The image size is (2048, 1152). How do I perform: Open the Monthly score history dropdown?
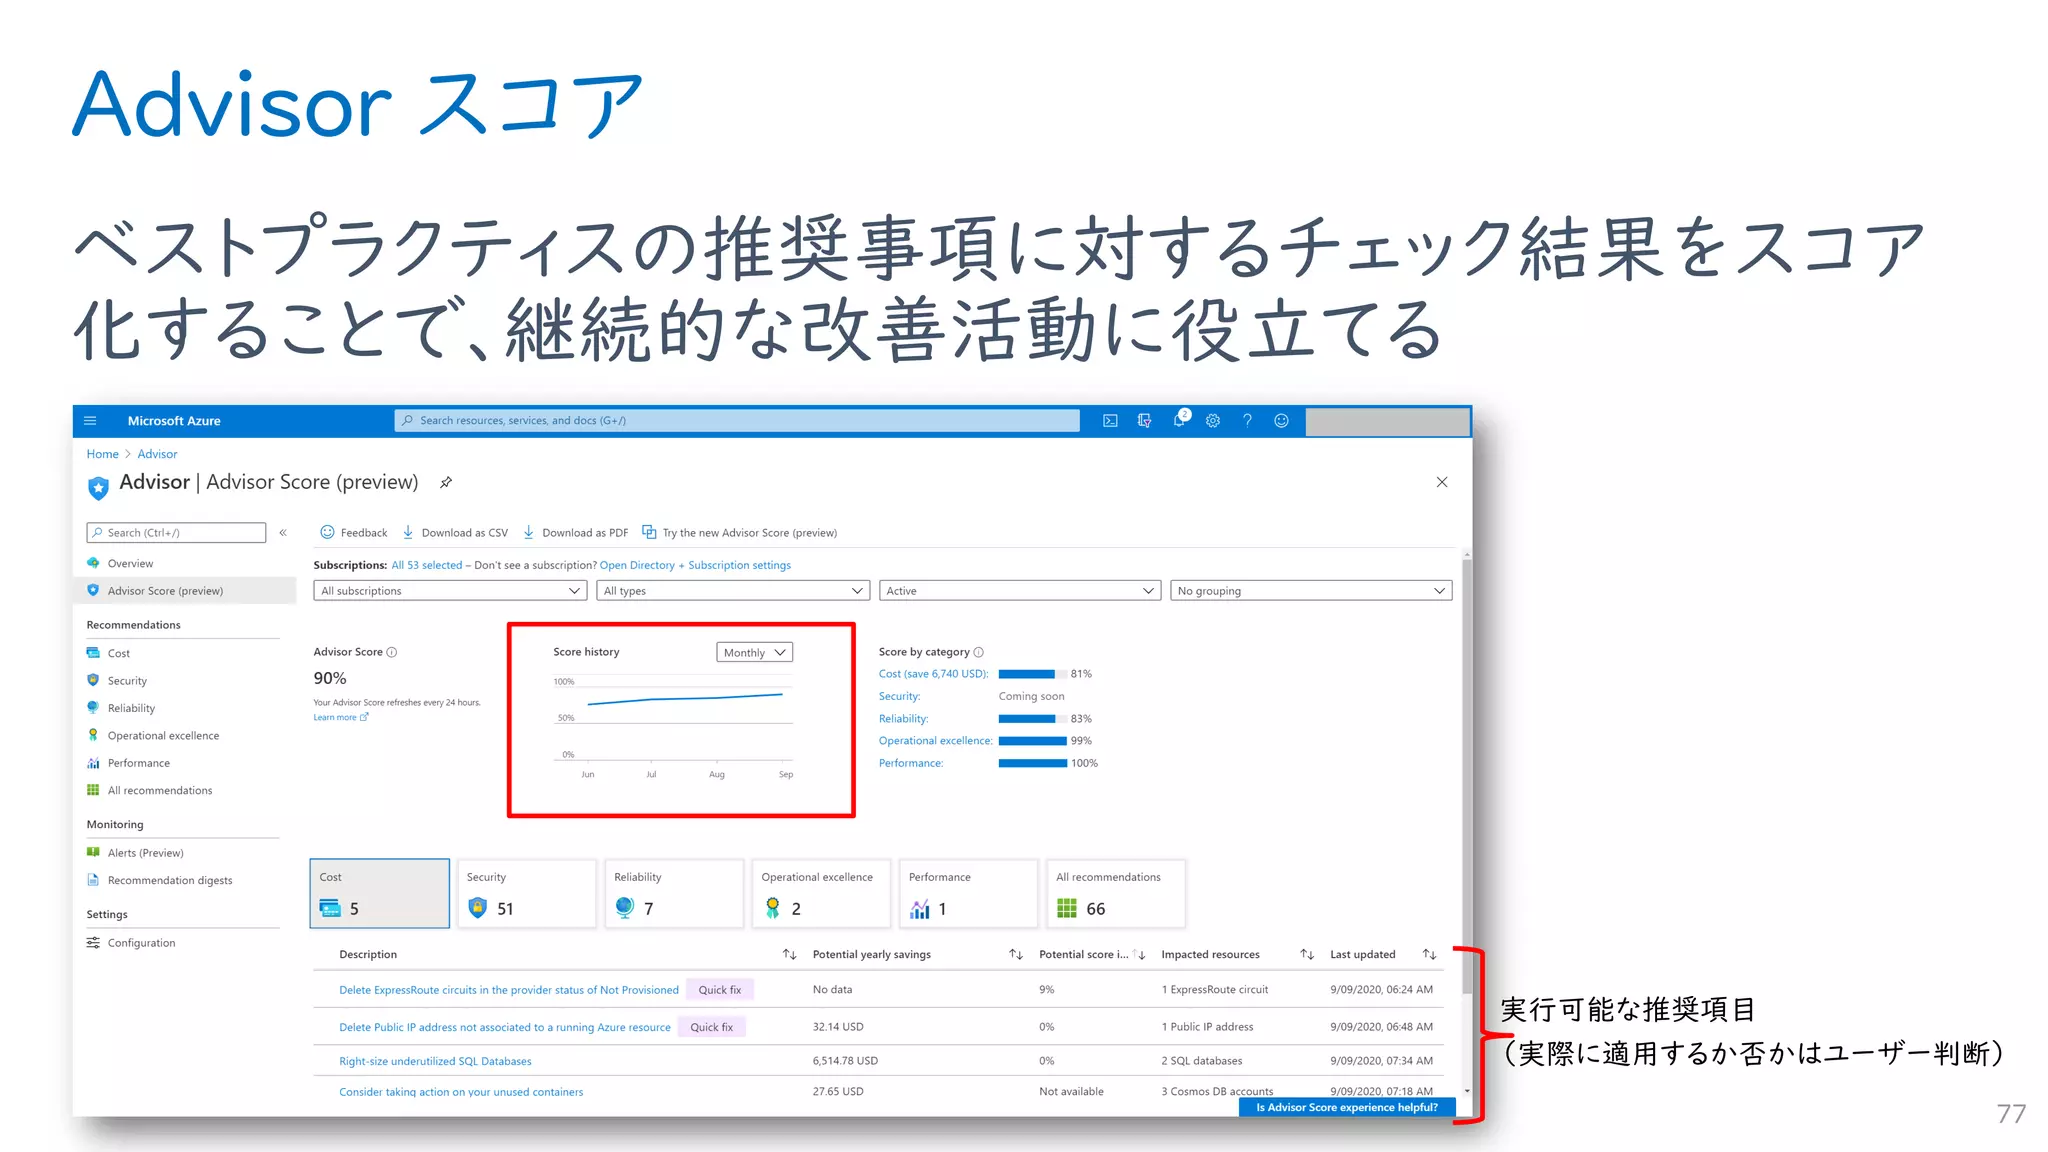click(x=755, y=652)
